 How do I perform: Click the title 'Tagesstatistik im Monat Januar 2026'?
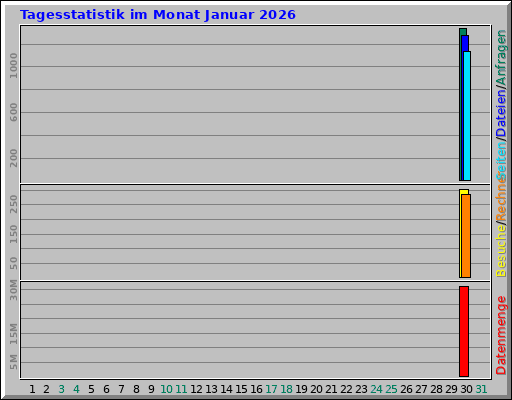[x=158, y=15]
